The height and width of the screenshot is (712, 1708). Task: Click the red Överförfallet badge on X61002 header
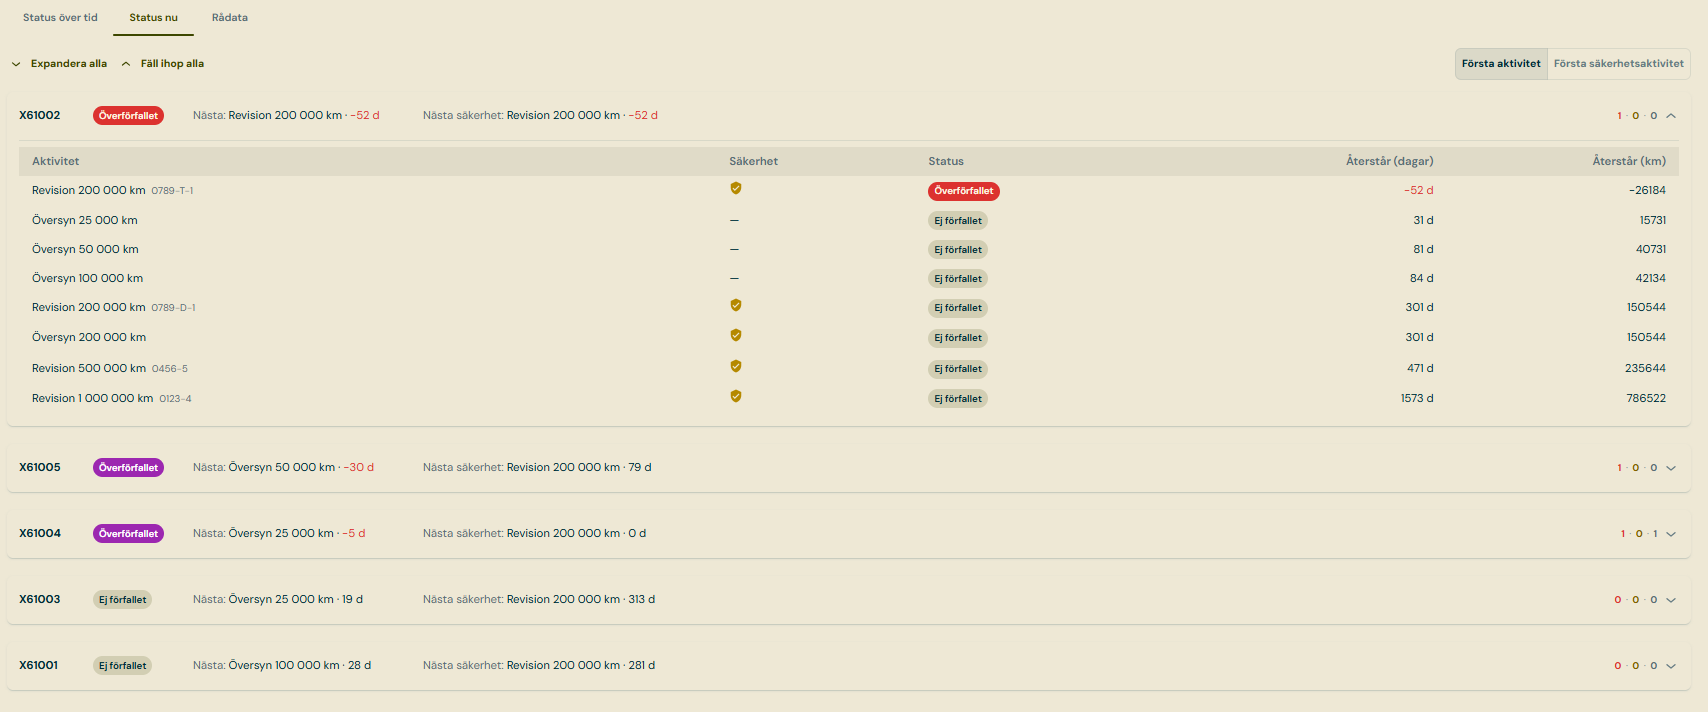click(x=128, y=116)
